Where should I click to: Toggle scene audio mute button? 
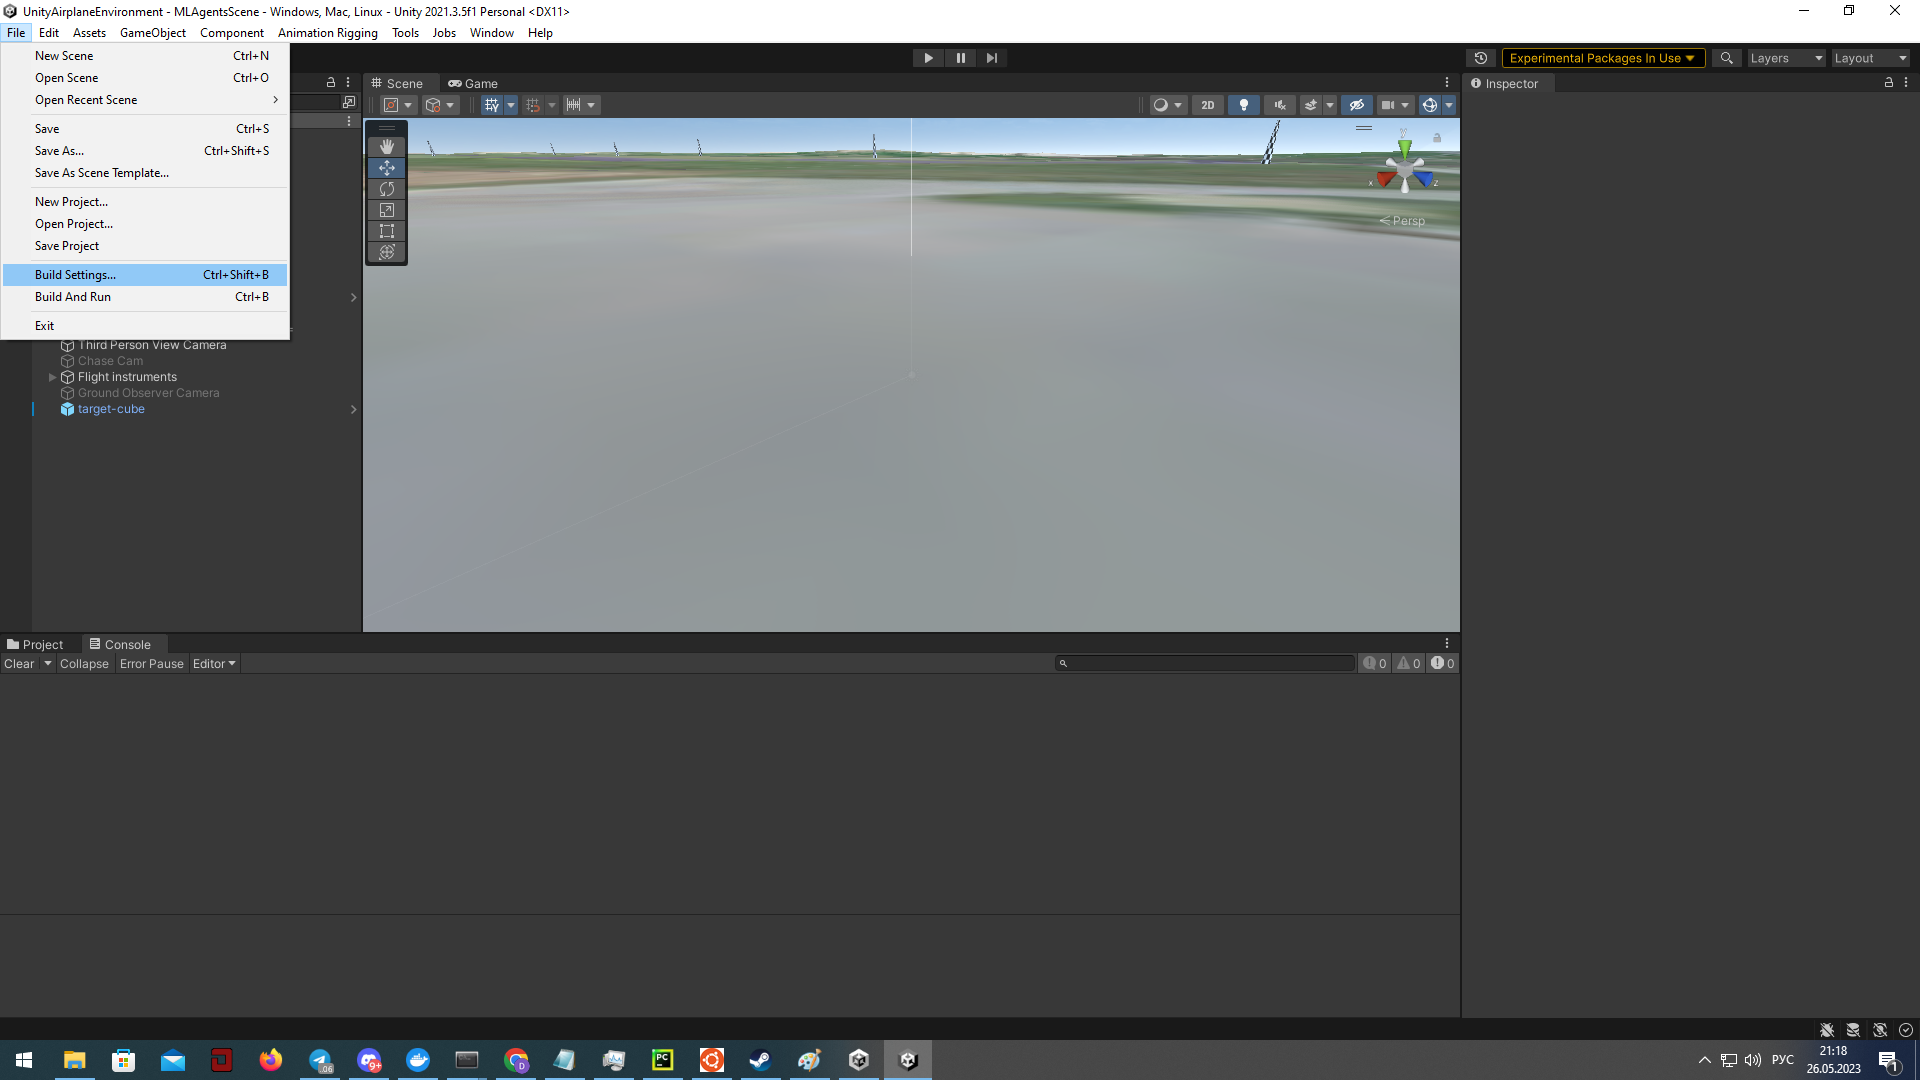coord(1280,105)
